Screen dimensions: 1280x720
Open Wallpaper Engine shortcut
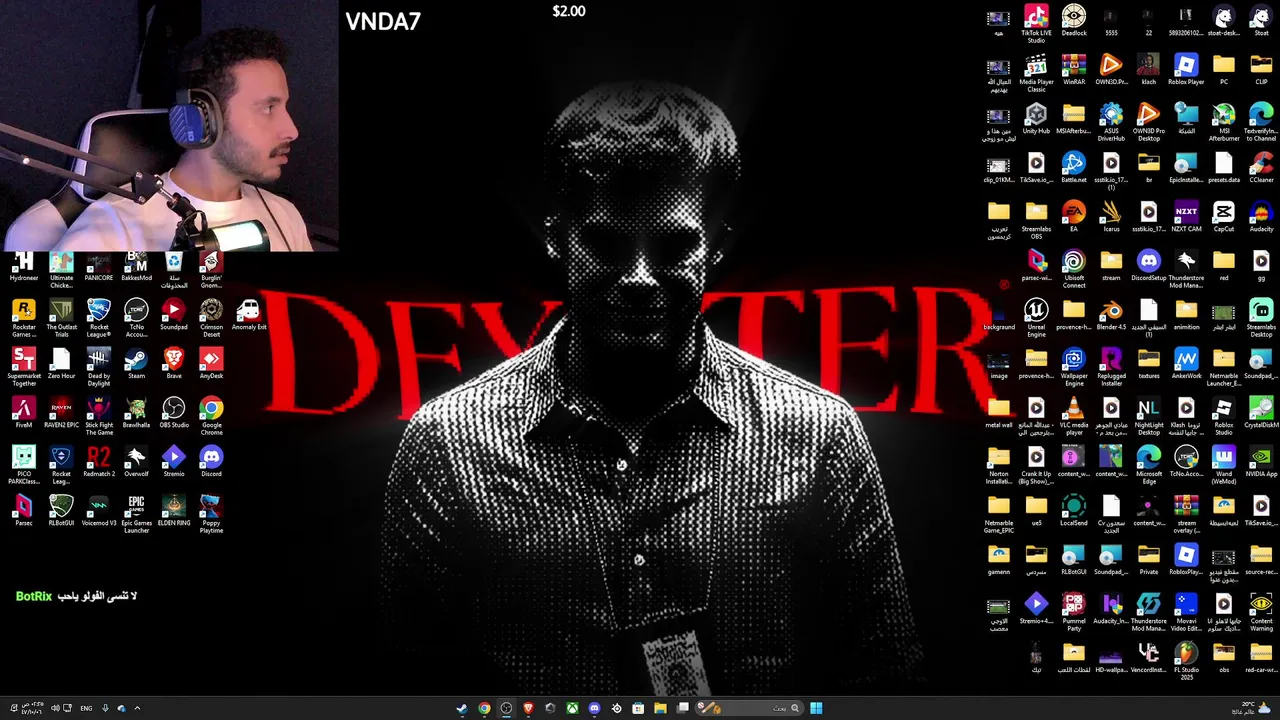[1074, 367]
